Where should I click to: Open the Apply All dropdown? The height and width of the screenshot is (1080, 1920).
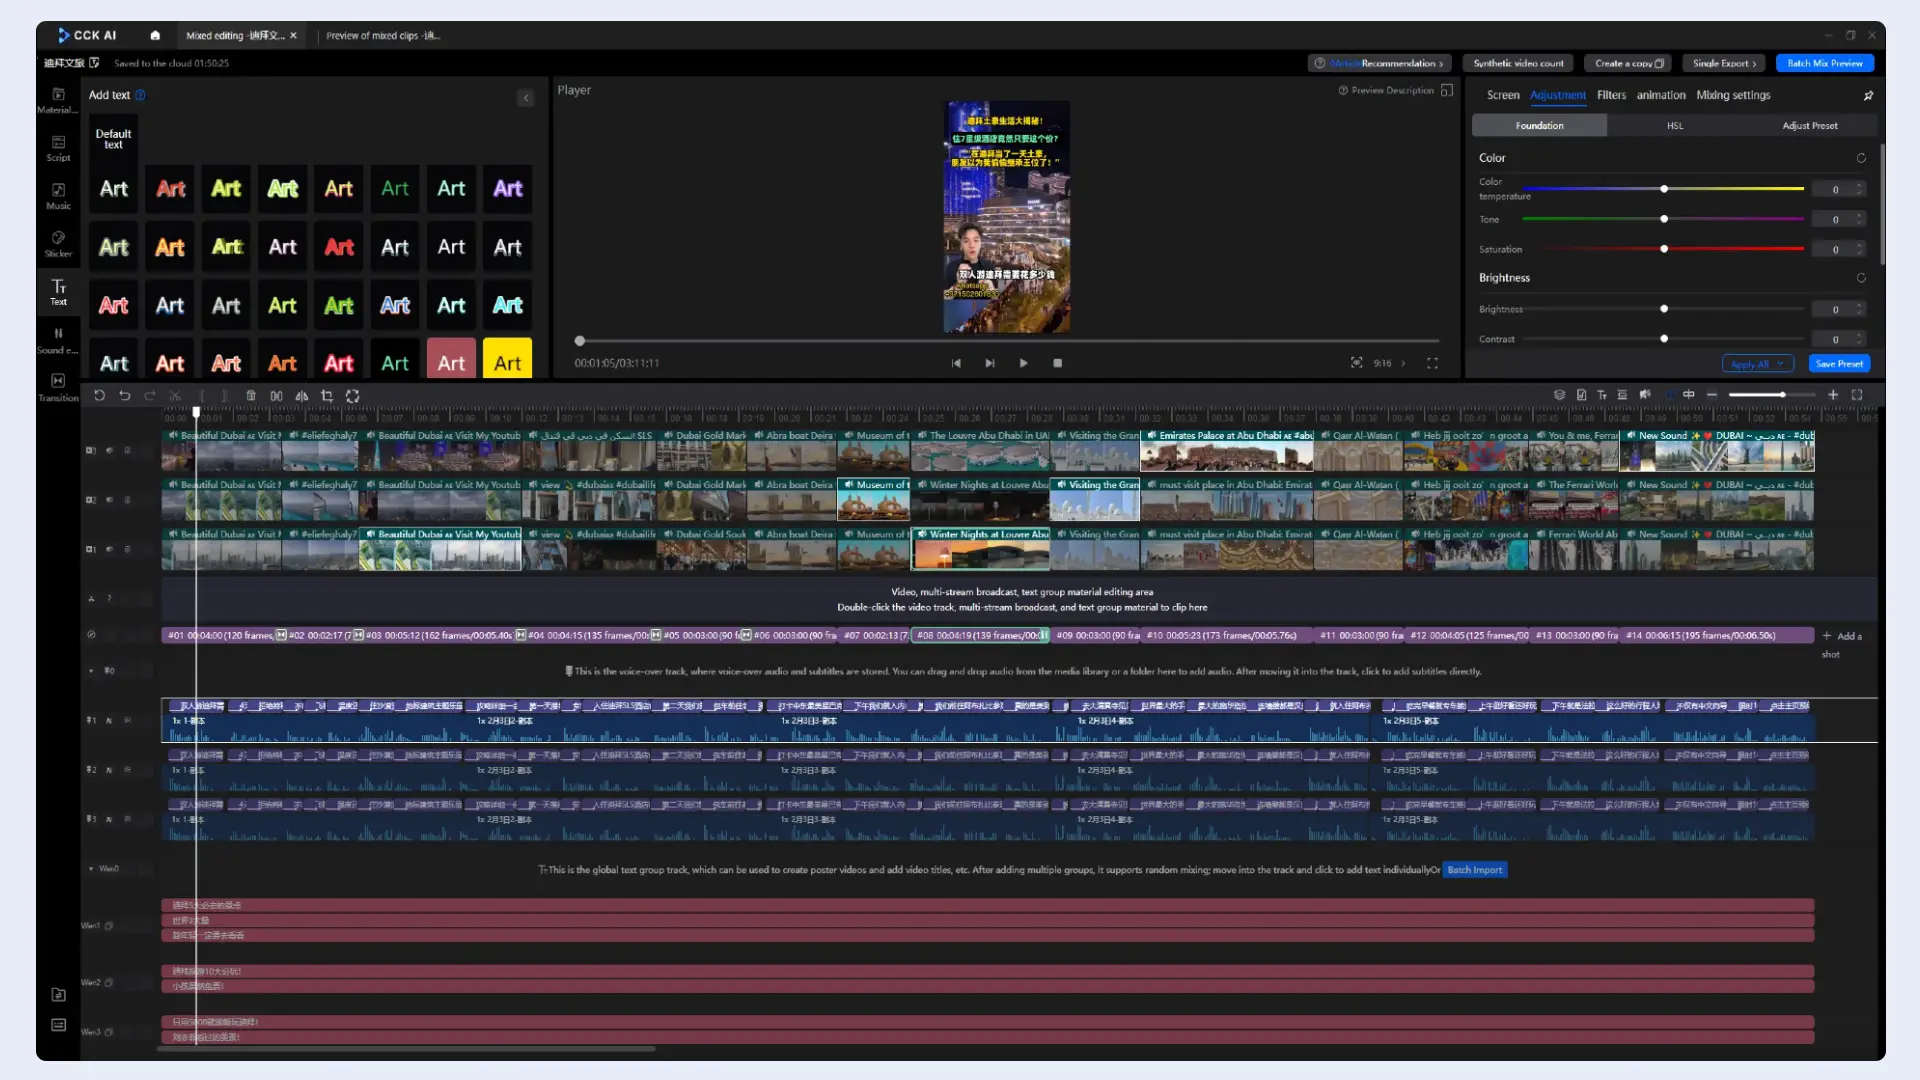(1757, 364)
